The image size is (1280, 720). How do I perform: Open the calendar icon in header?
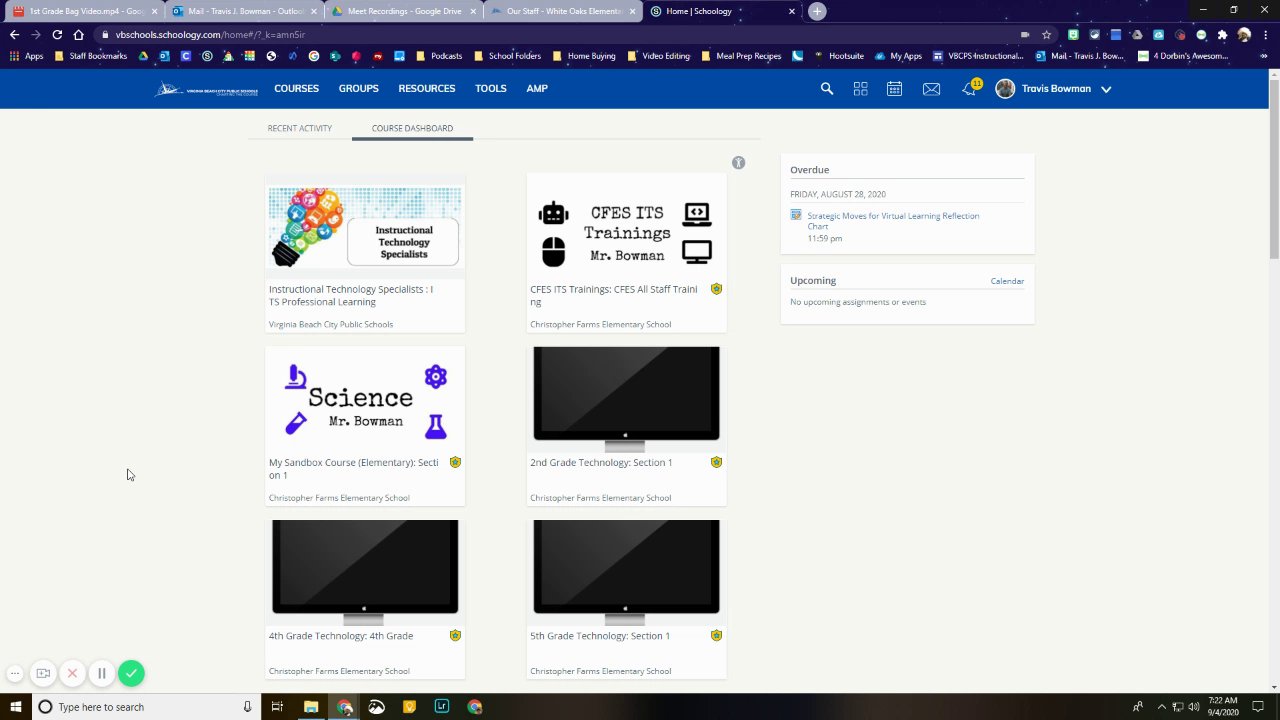894,89
